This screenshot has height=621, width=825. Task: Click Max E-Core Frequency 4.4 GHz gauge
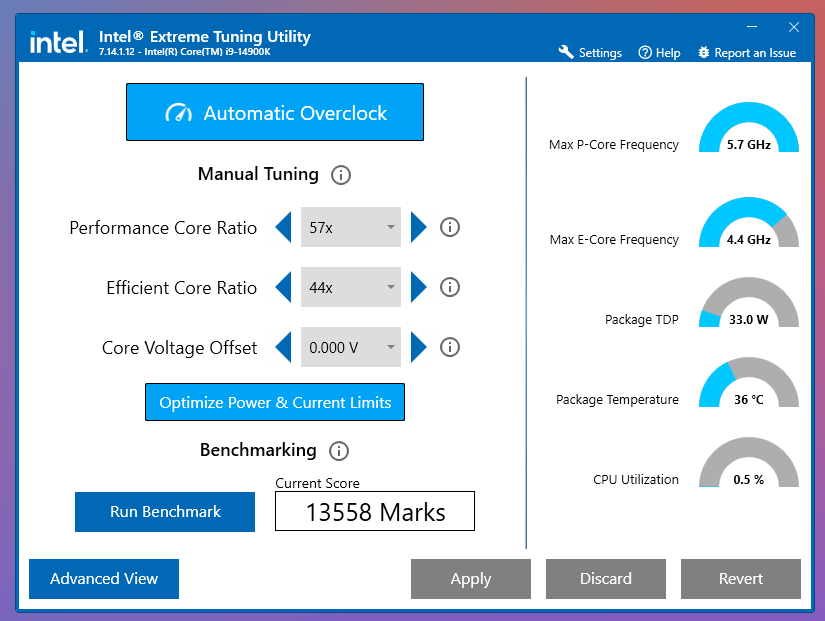749,222
